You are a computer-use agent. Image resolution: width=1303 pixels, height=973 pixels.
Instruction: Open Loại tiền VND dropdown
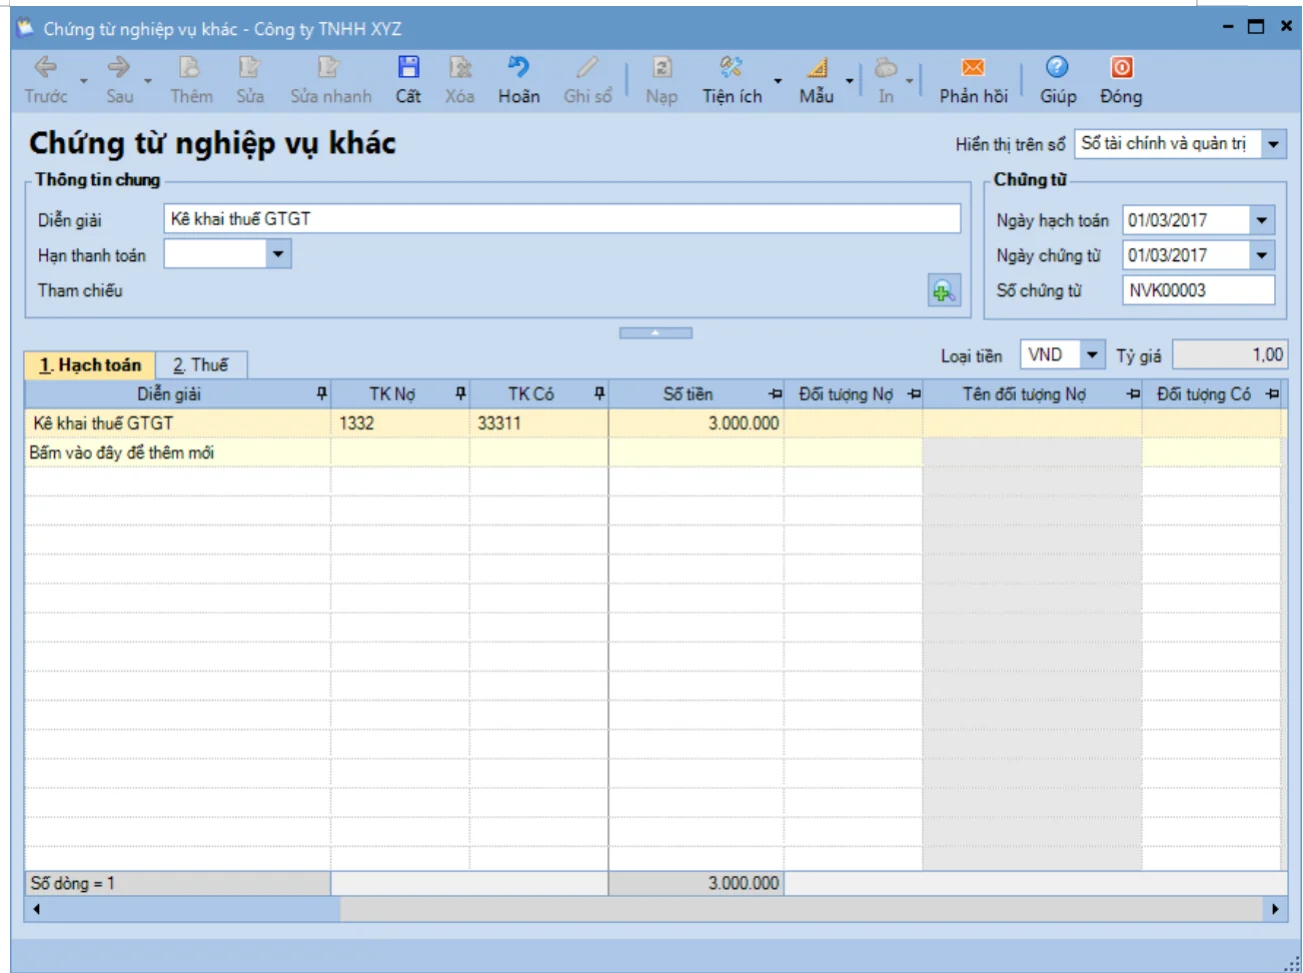click(x=1092, y=355)
